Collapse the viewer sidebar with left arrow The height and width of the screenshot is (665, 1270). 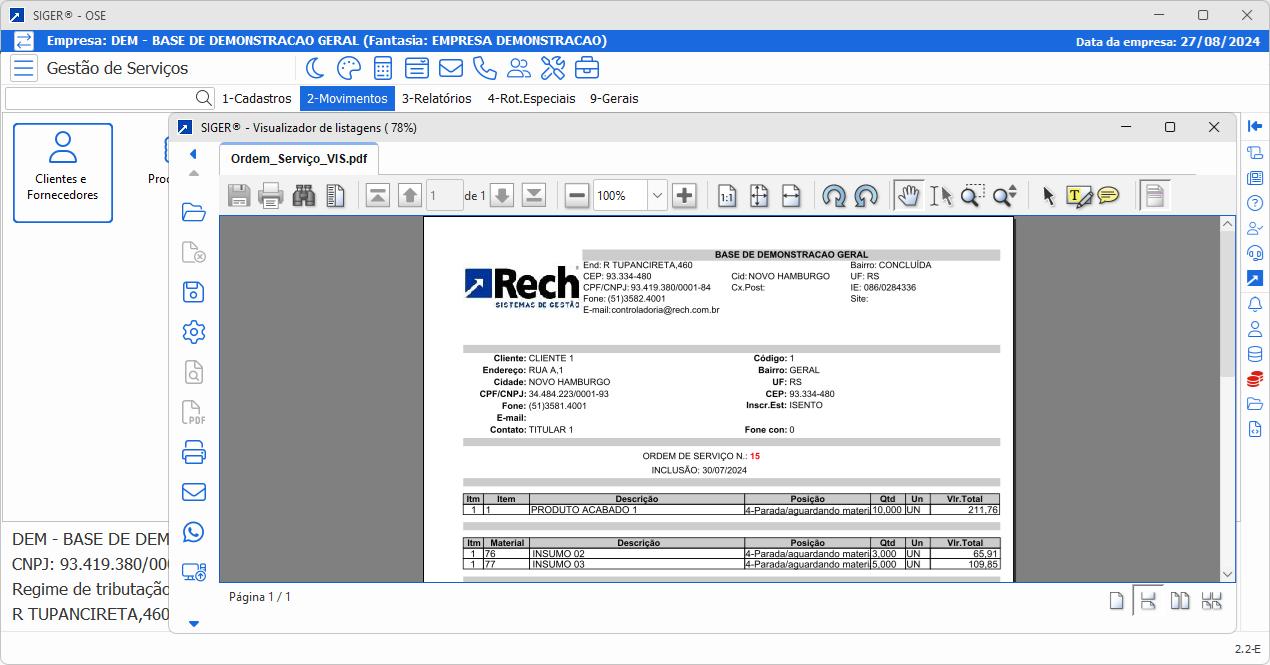(193, 154)
